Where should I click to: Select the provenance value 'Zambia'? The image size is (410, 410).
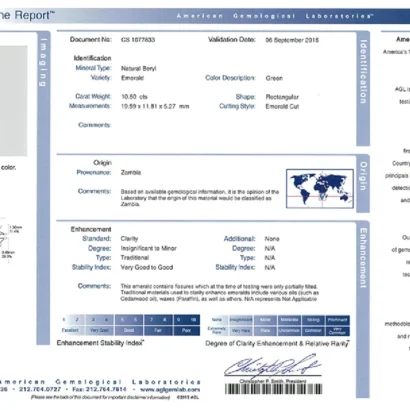pos(131,173)
